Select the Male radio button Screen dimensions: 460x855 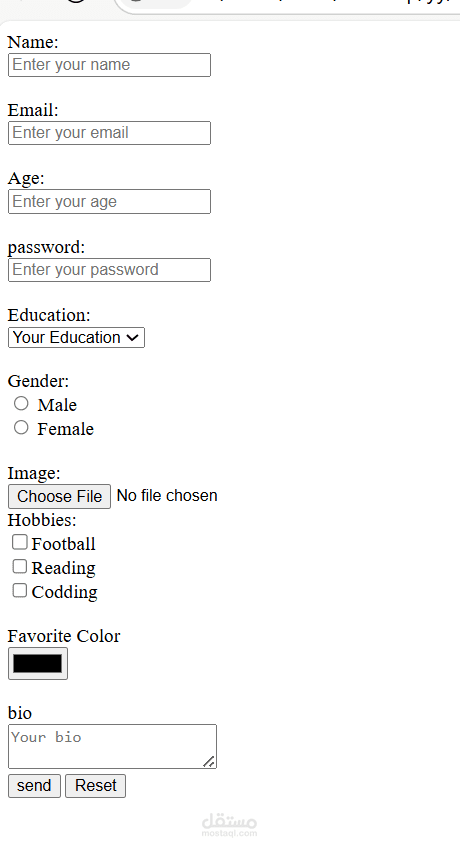(21, 404)
